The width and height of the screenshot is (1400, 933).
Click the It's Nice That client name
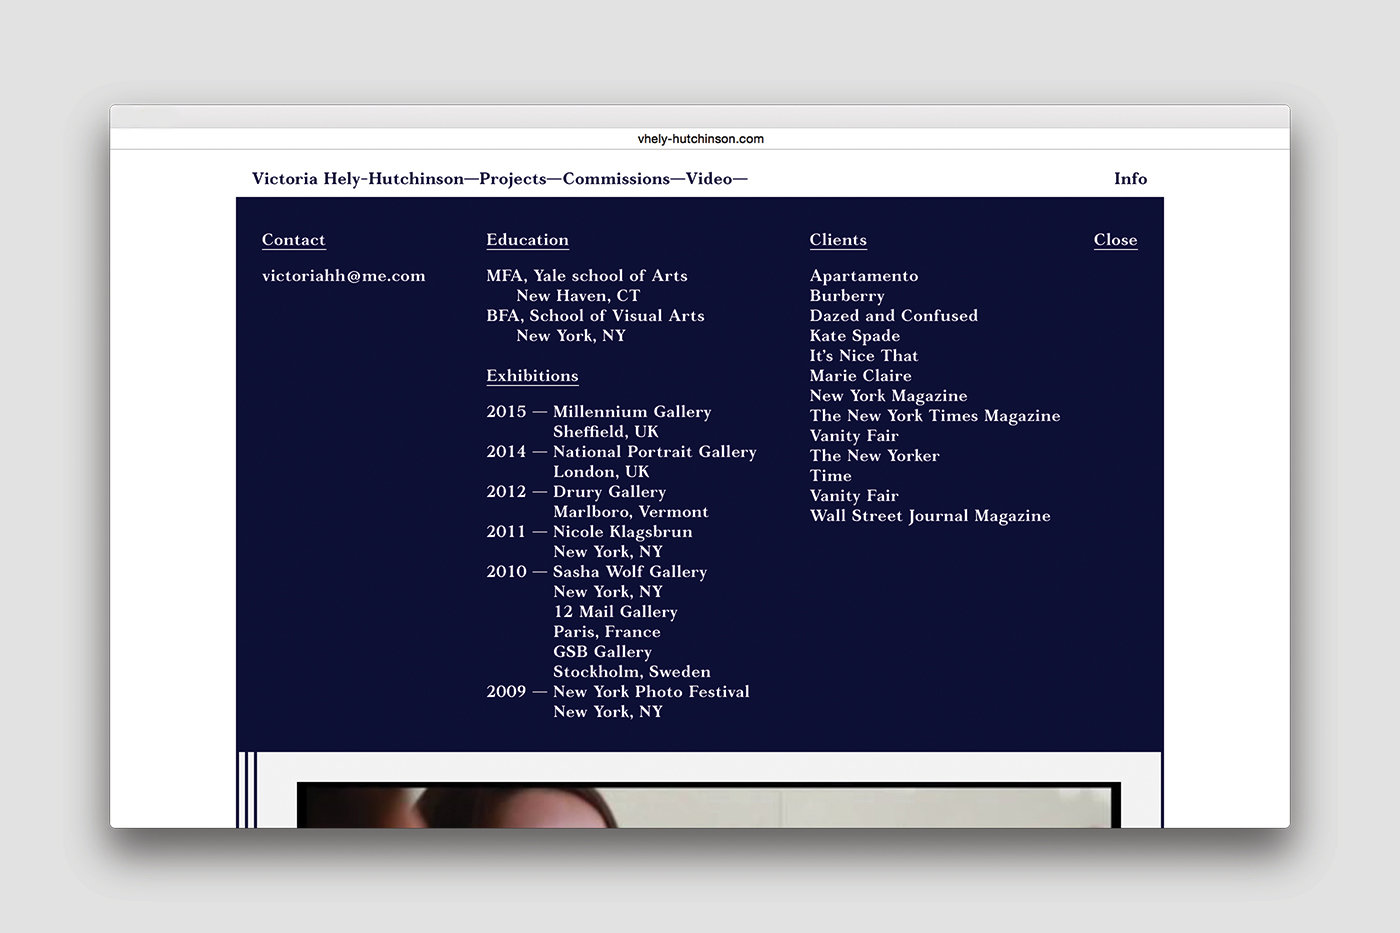point(864,356)
